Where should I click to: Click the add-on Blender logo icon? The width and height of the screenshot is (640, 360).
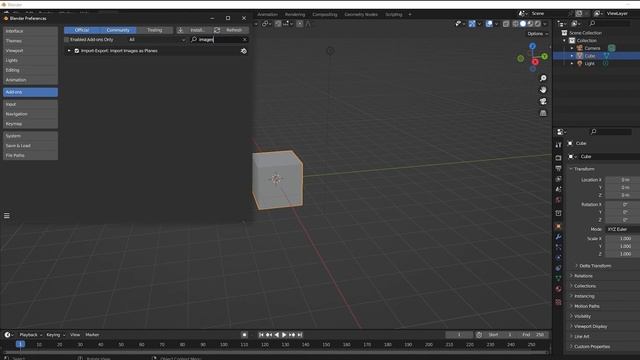244,51
